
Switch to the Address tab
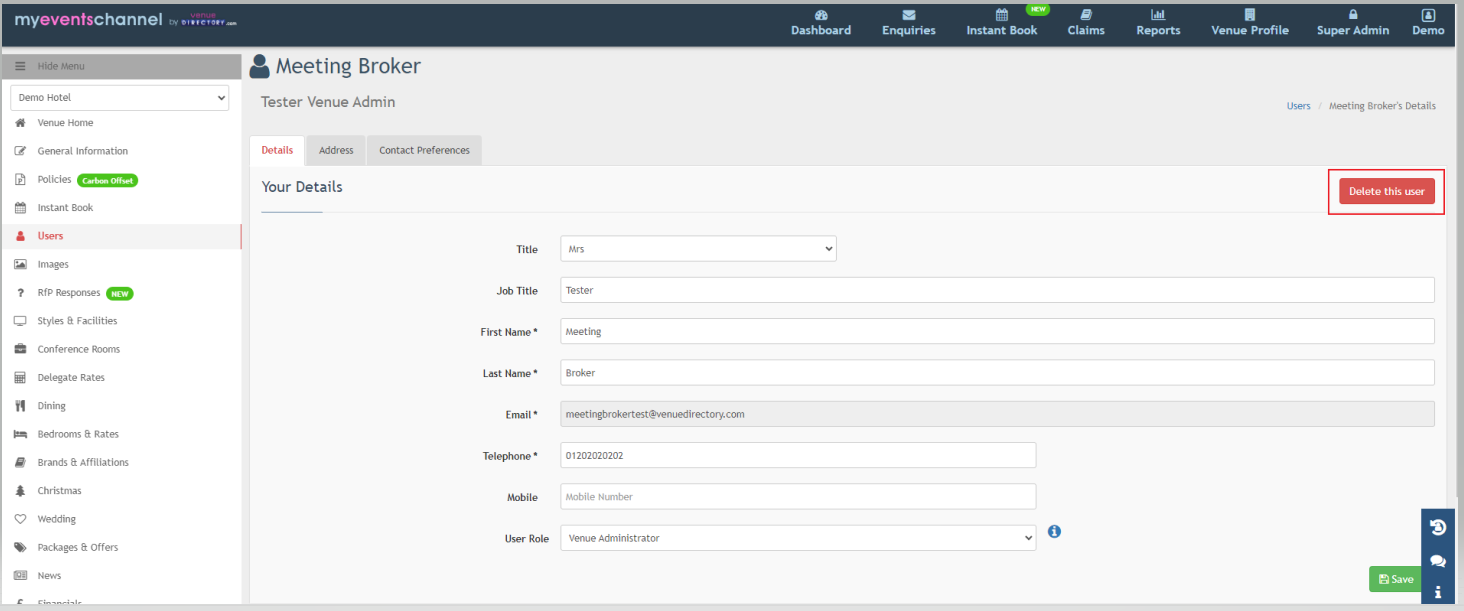click(336, 150)
